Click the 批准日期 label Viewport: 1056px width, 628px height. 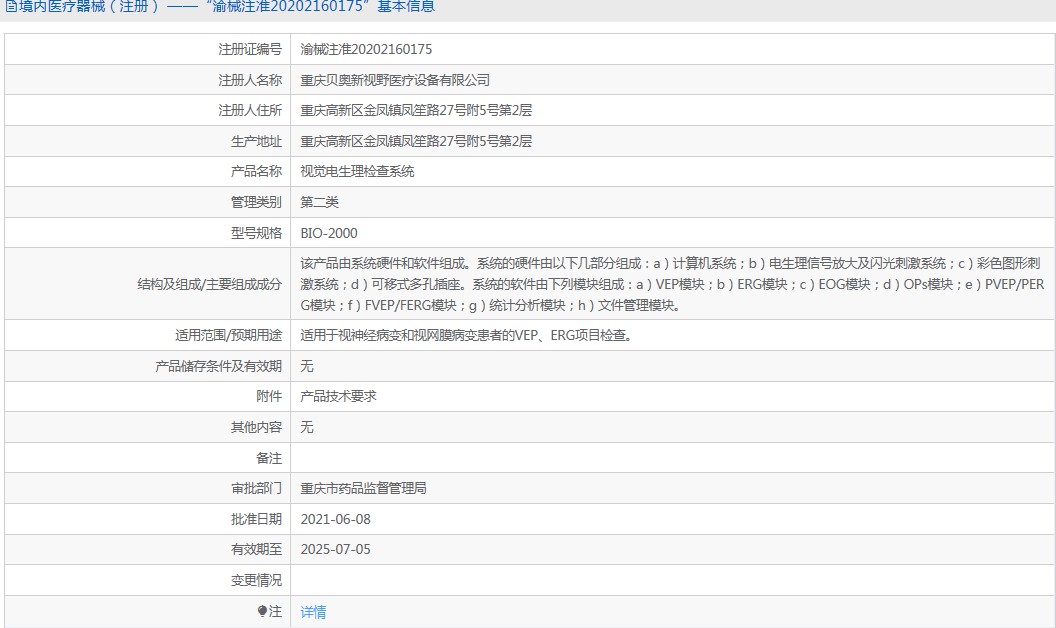257,520
